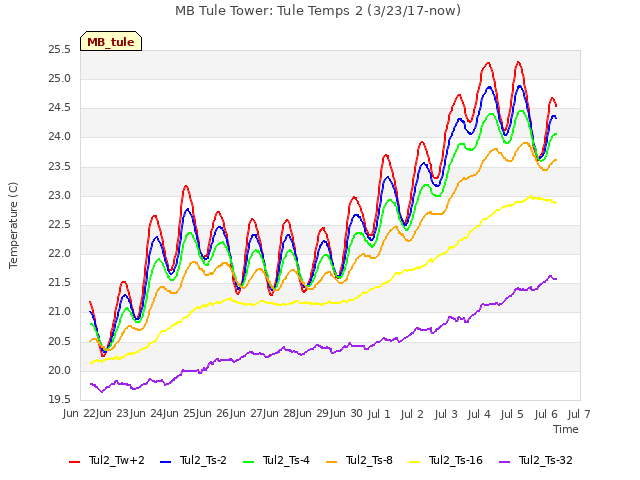The height and width of the screenshot is (480, 640).
Task: Click the Jun 24 x-axis label
Action: [x=146, y=414]
